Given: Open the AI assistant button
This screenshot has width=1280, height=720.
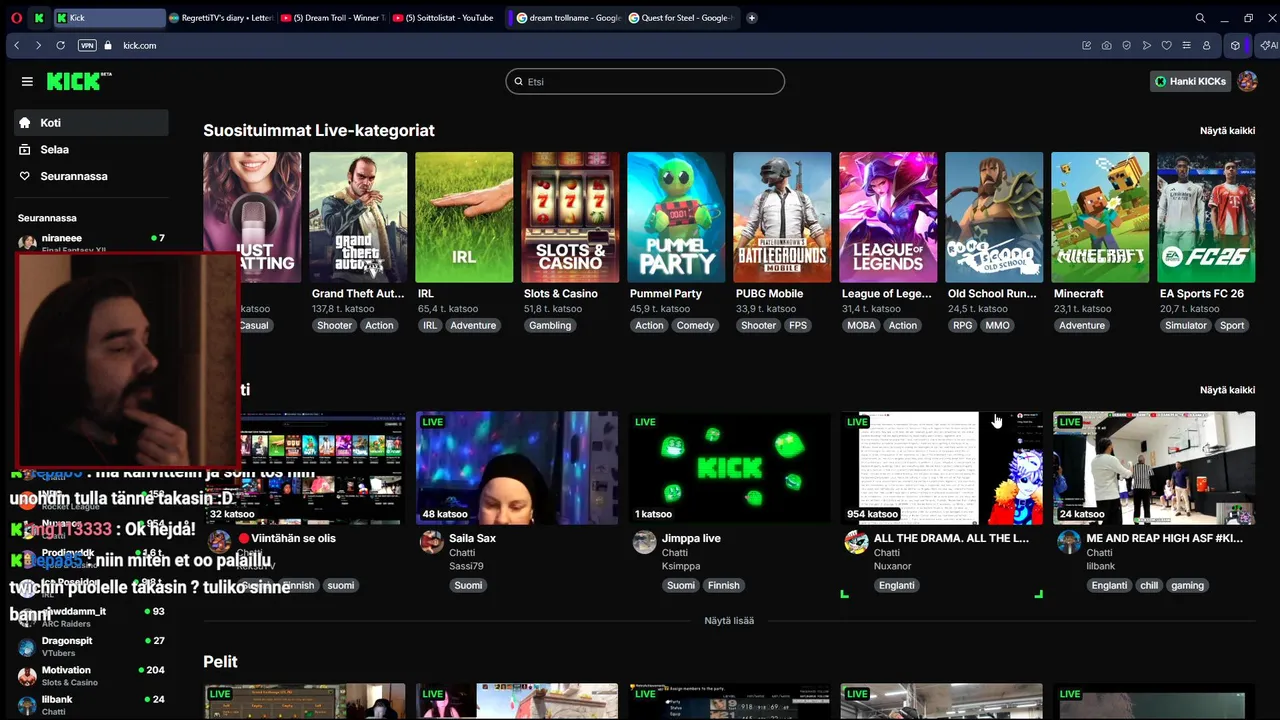Looking at the screenshot, I should (1268, 45).
